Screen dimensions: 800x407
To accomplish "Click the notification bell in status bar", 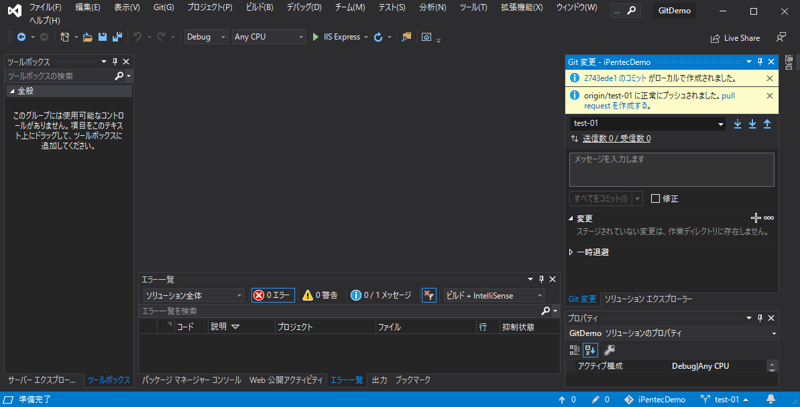I will [771, 399].
